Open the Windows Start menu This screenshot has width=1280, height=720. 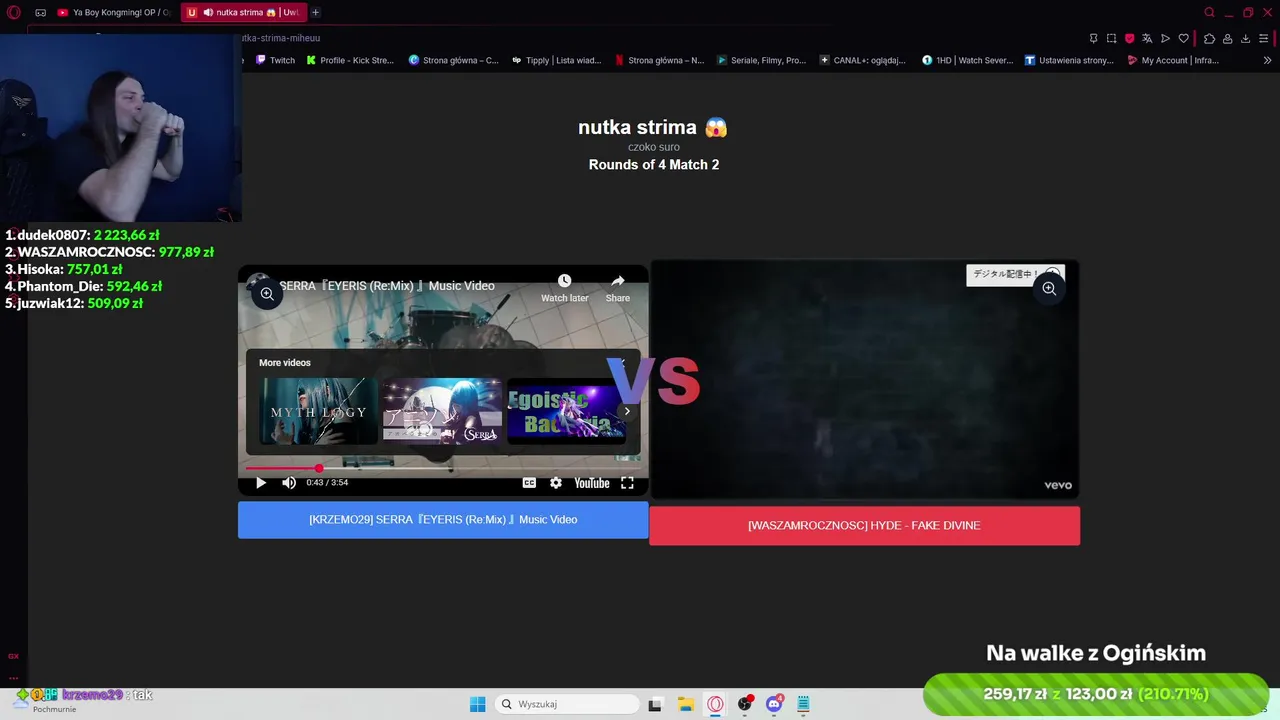[x=478, y=704]
